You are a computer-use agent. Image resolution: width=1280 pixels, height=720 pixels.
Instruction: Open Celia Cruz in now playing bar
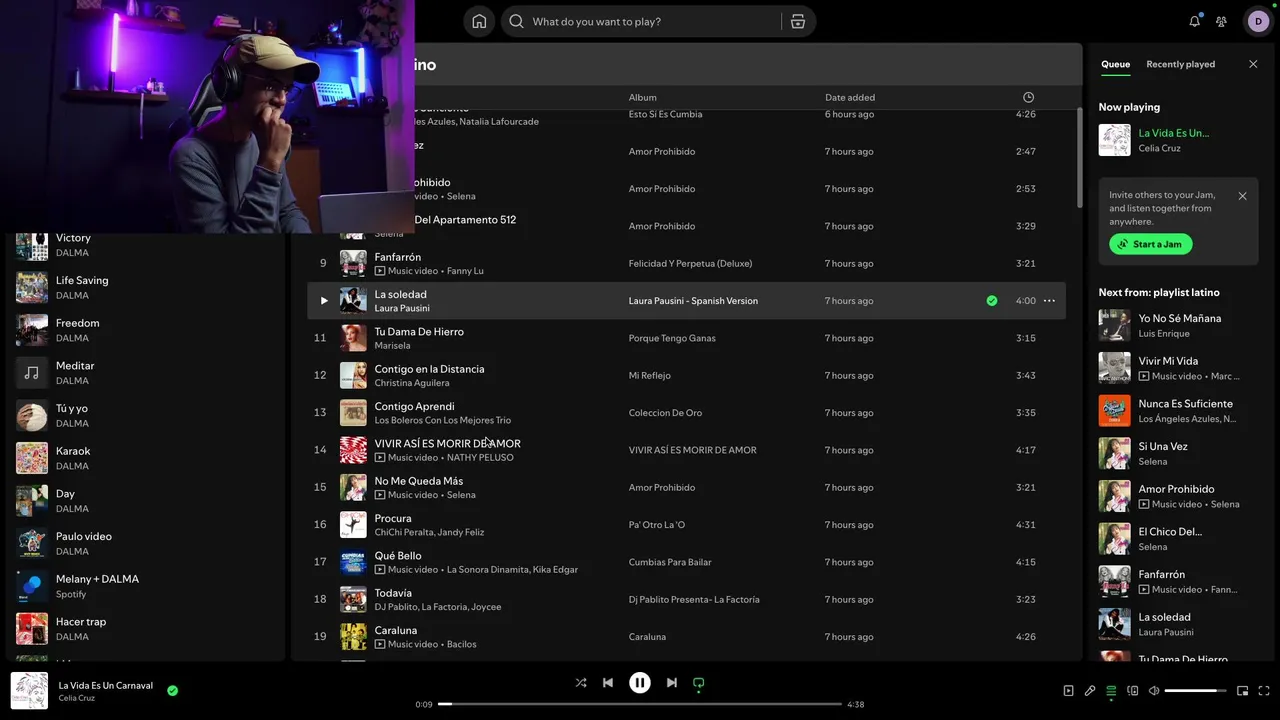(76, 698)
